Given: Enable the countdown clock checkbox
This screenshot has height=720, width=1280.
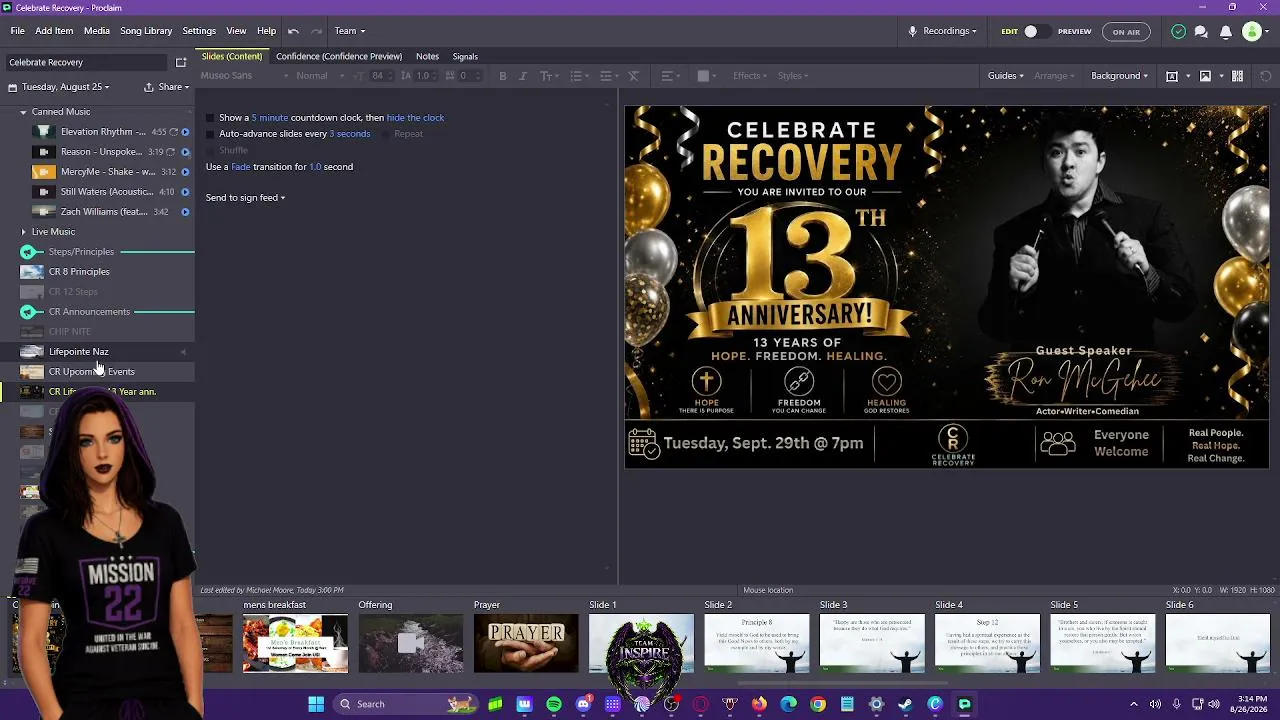Looking at the screenshot, I should point(210,118).
